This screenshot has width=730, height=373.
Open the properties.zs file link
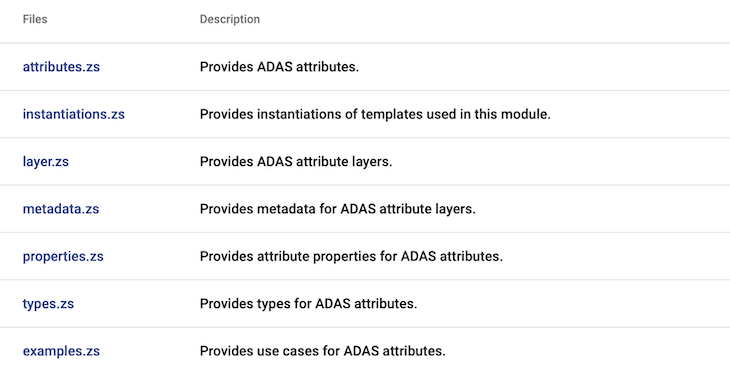coord(63,257)
